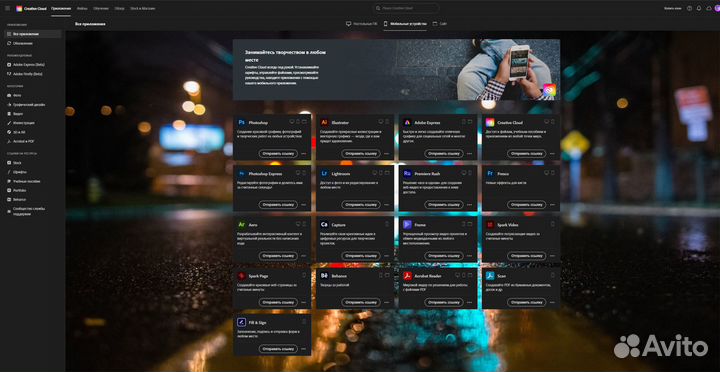Click the Behance Bē card app icon
This screenshot has width=720, height=372.
click(x=324, y=276)
